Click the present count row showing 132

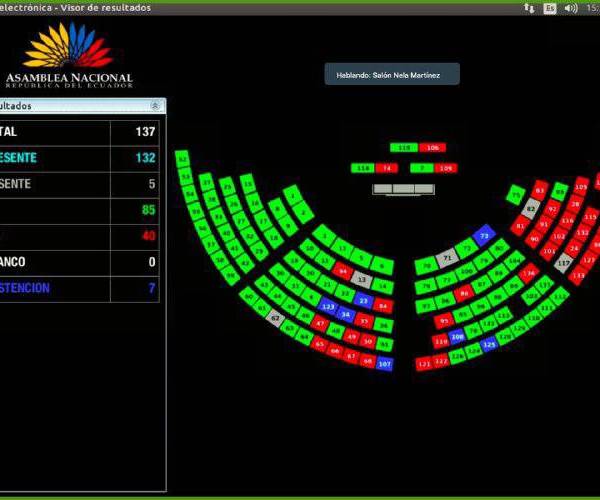point(80,158)
